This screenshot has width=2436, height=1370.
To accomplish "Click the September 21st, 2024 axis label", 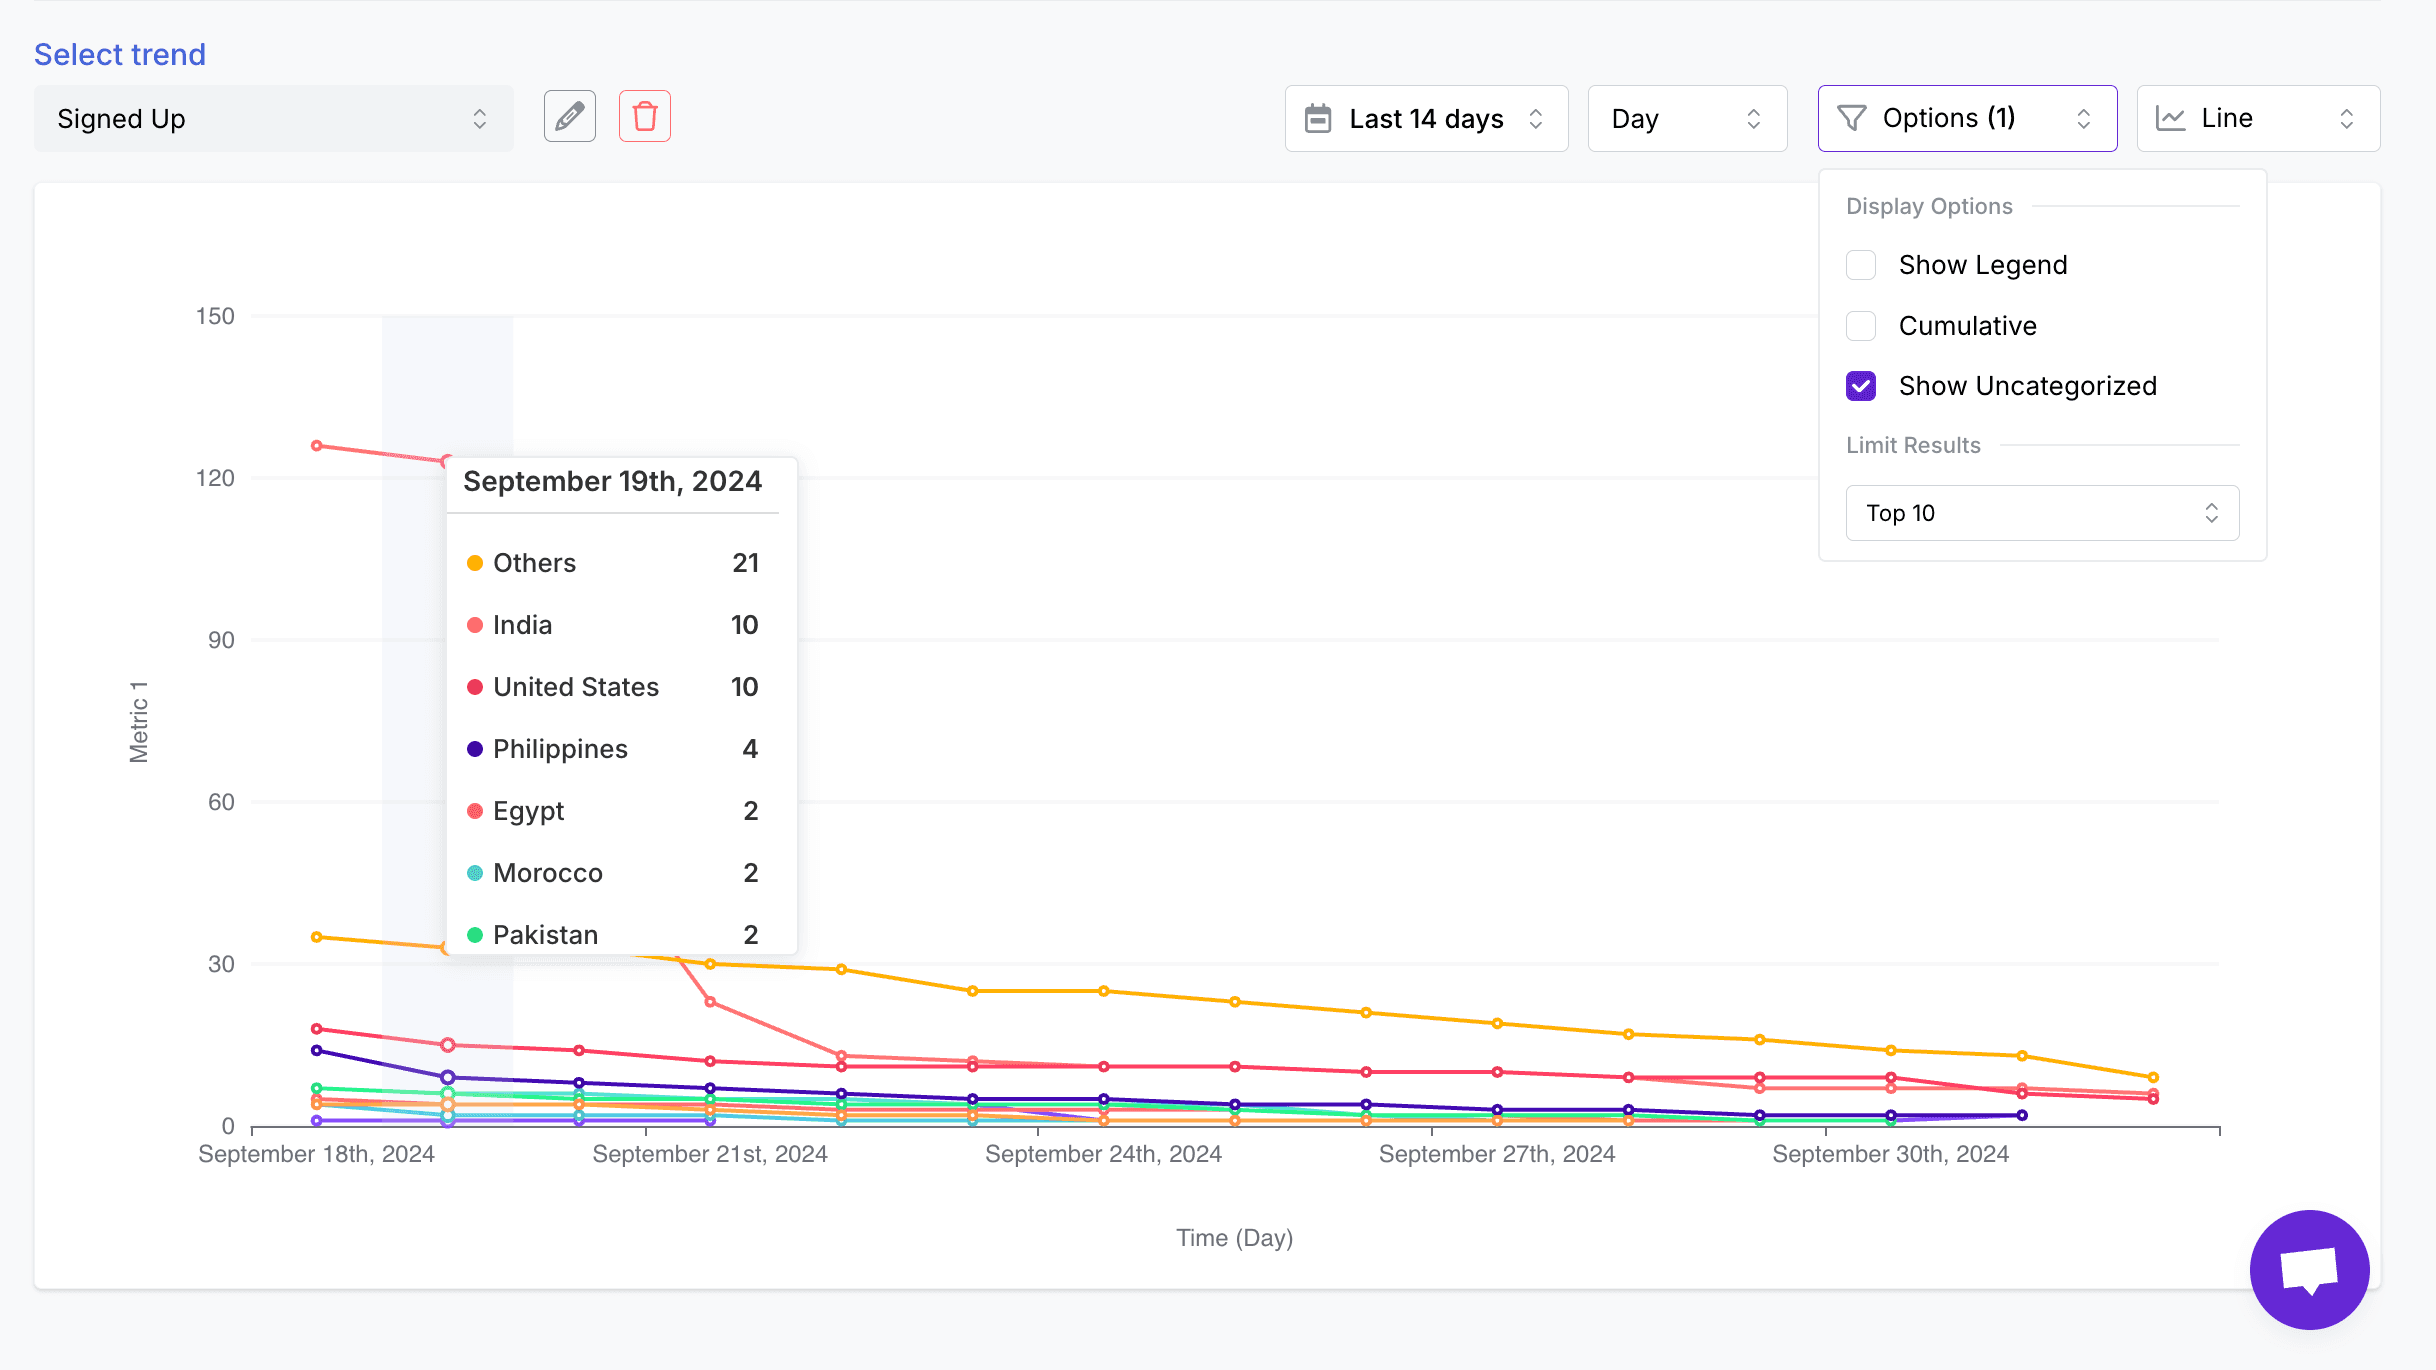I will [x=710, y=1154].
